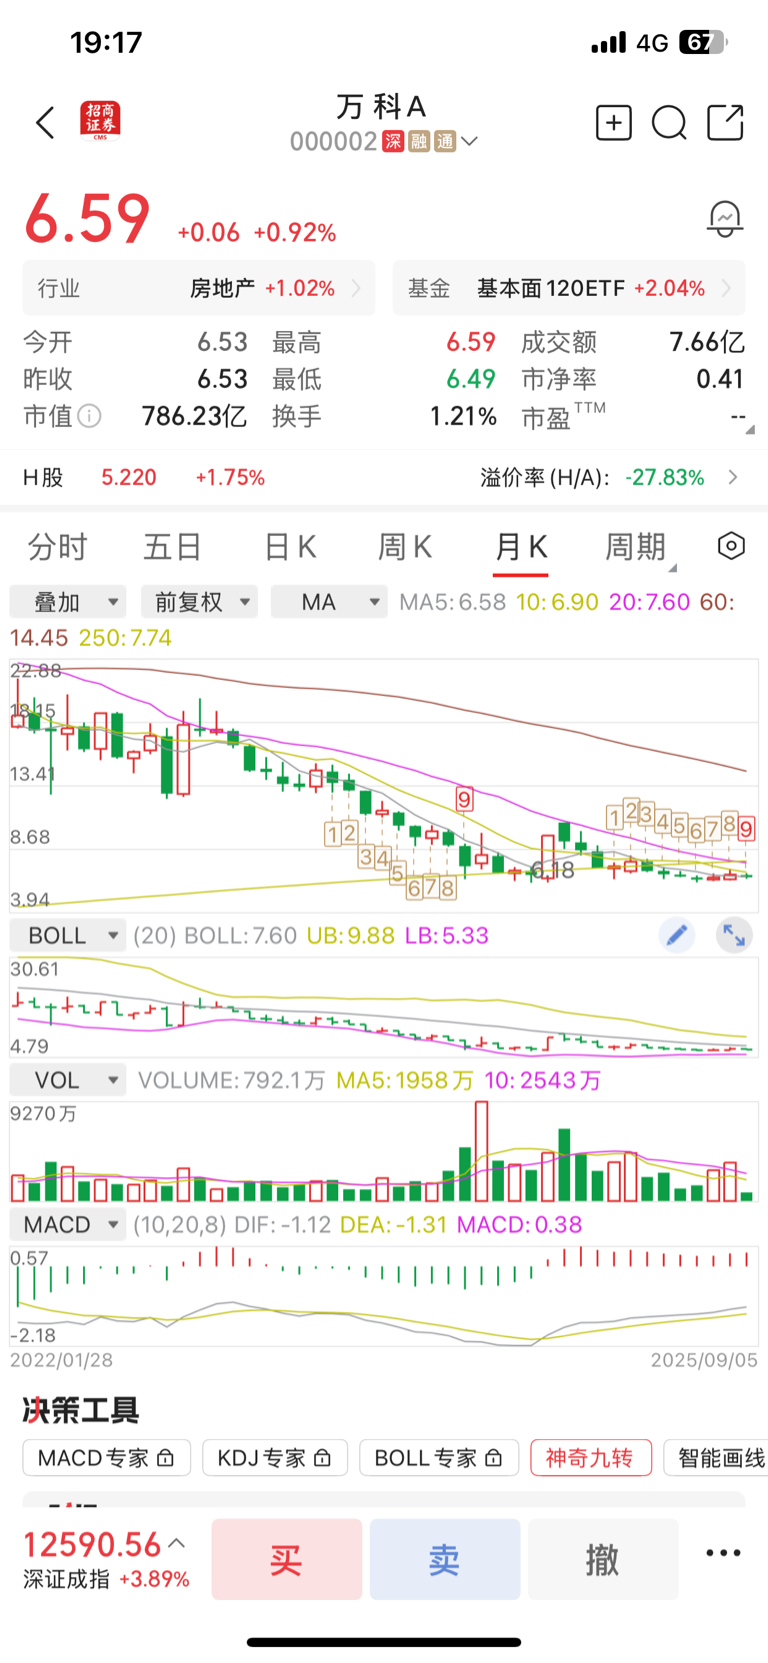
Task: Open BOLL indicator selector dropdown
Action: [x=68, y=935]
